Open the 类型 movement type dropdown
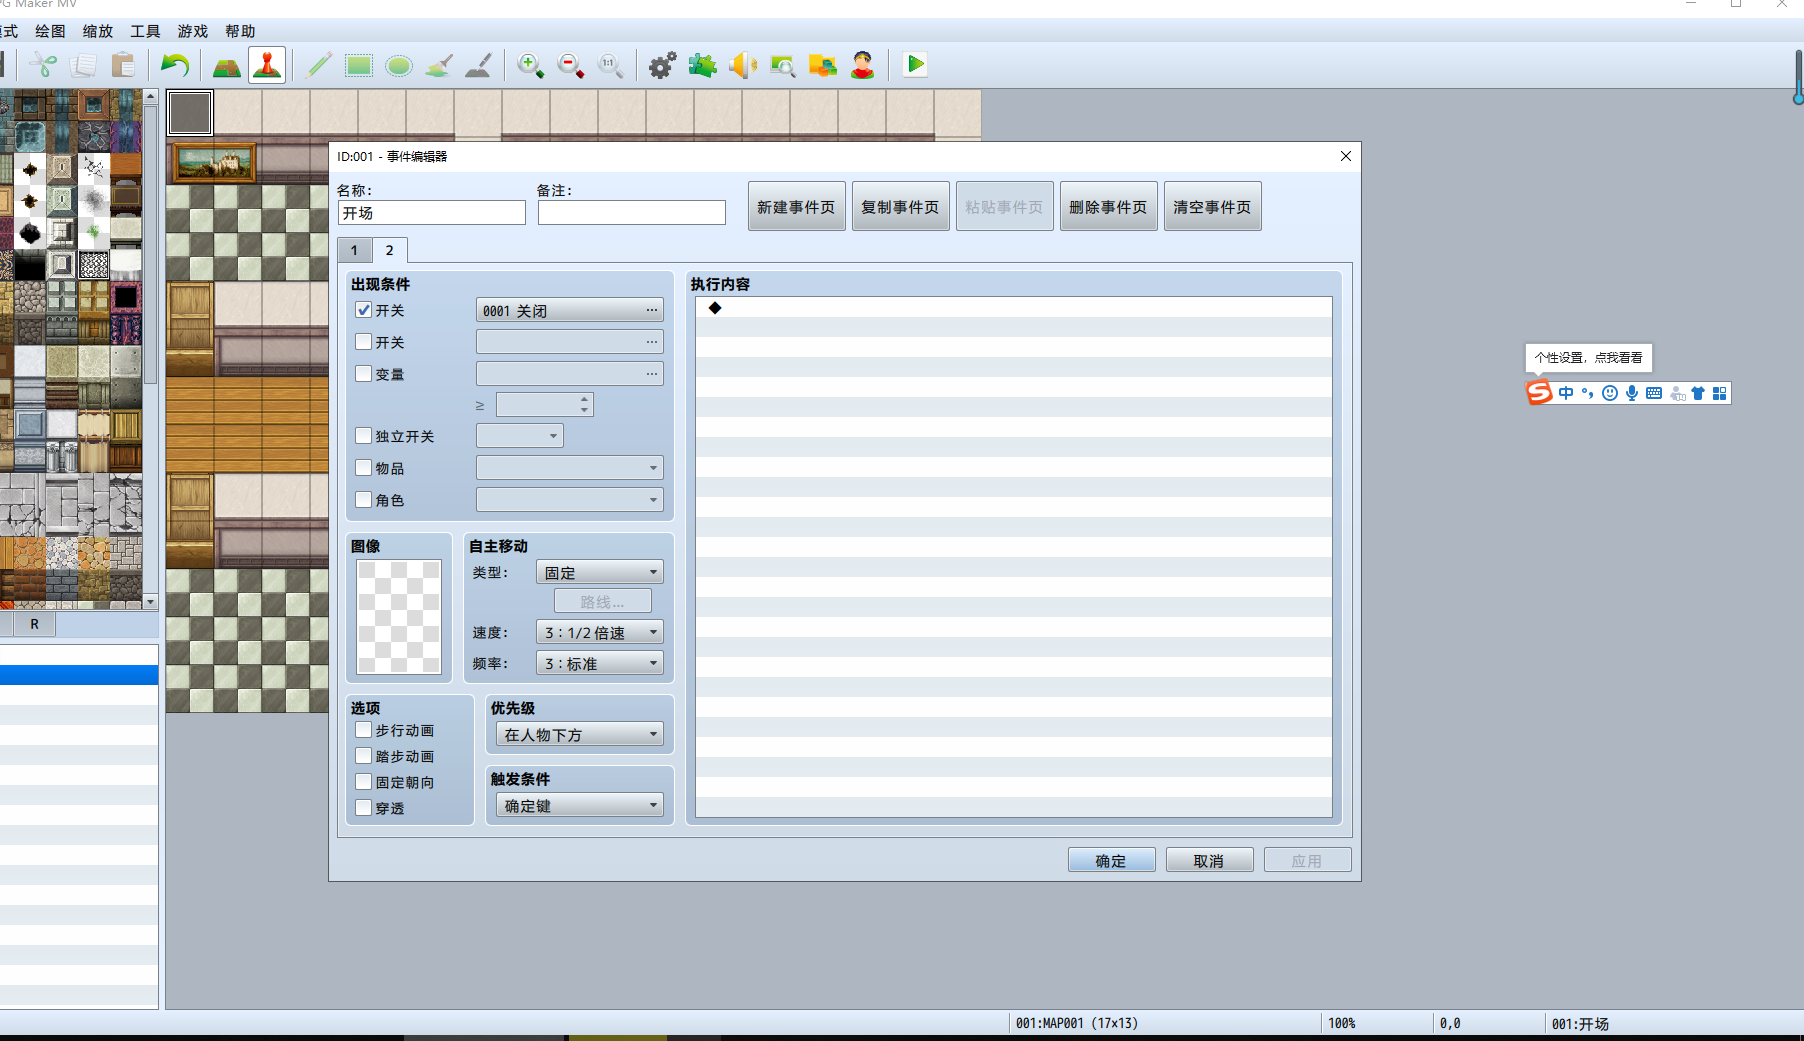Image resolution: width=1804 pixels, height=1041 pixels. (600, 573)
